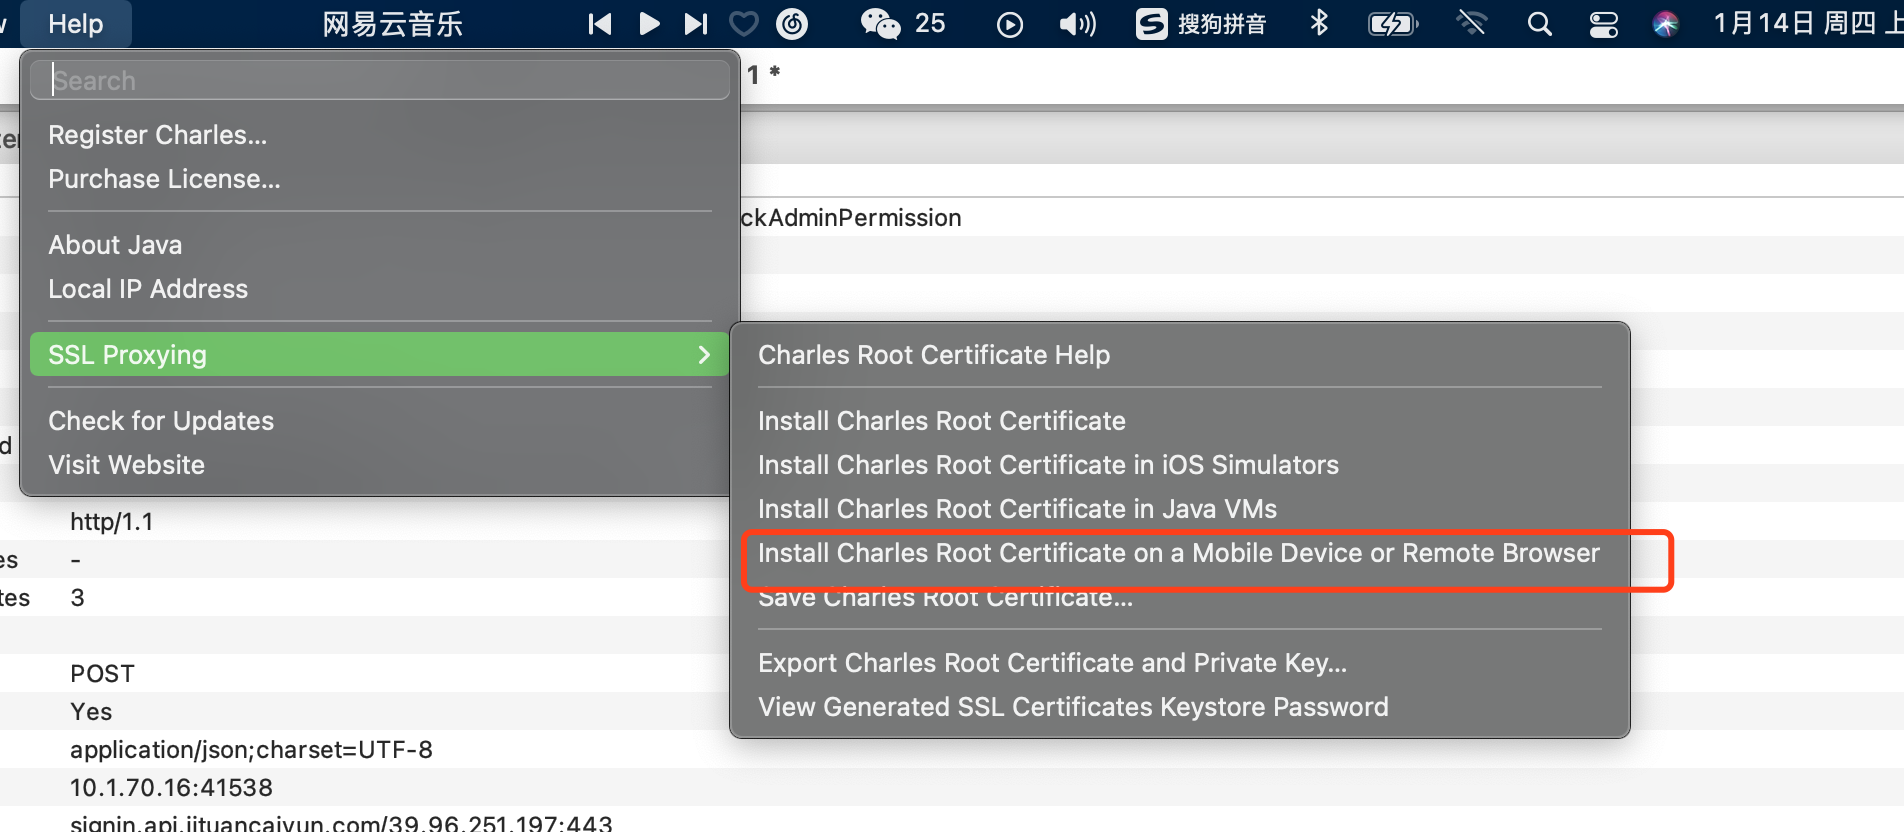This screenshot has width=1904, height=832.
Task: Open the Help menu bar item
Action: pos(76,23)
